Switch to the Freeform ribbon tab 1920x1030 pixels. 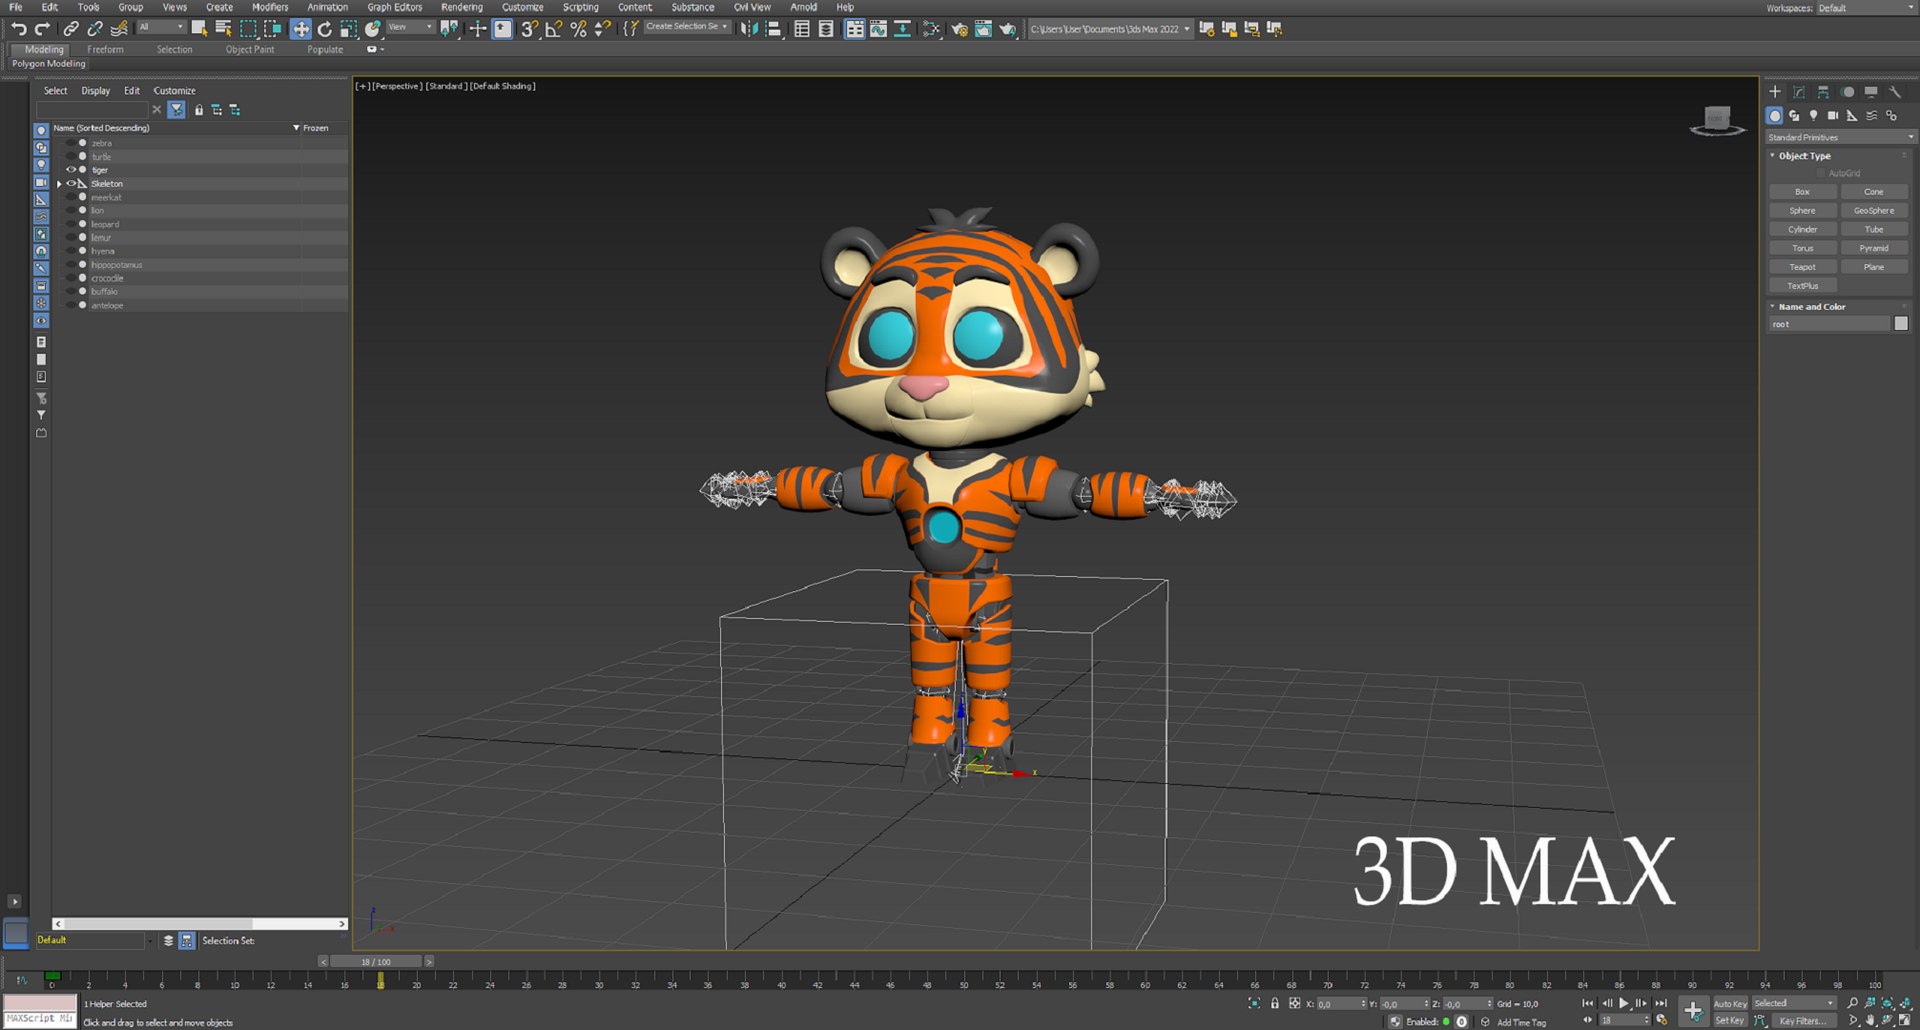[x=106, y=49]
